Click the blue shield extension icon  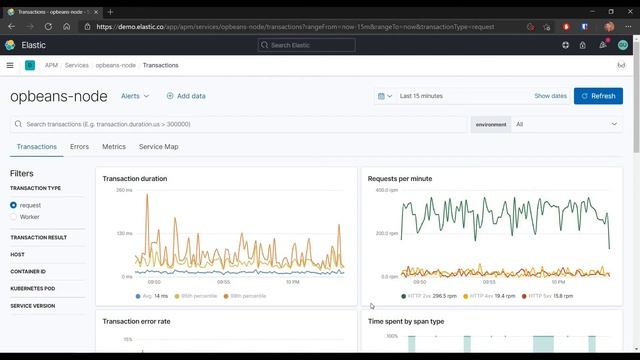point(584,27)
